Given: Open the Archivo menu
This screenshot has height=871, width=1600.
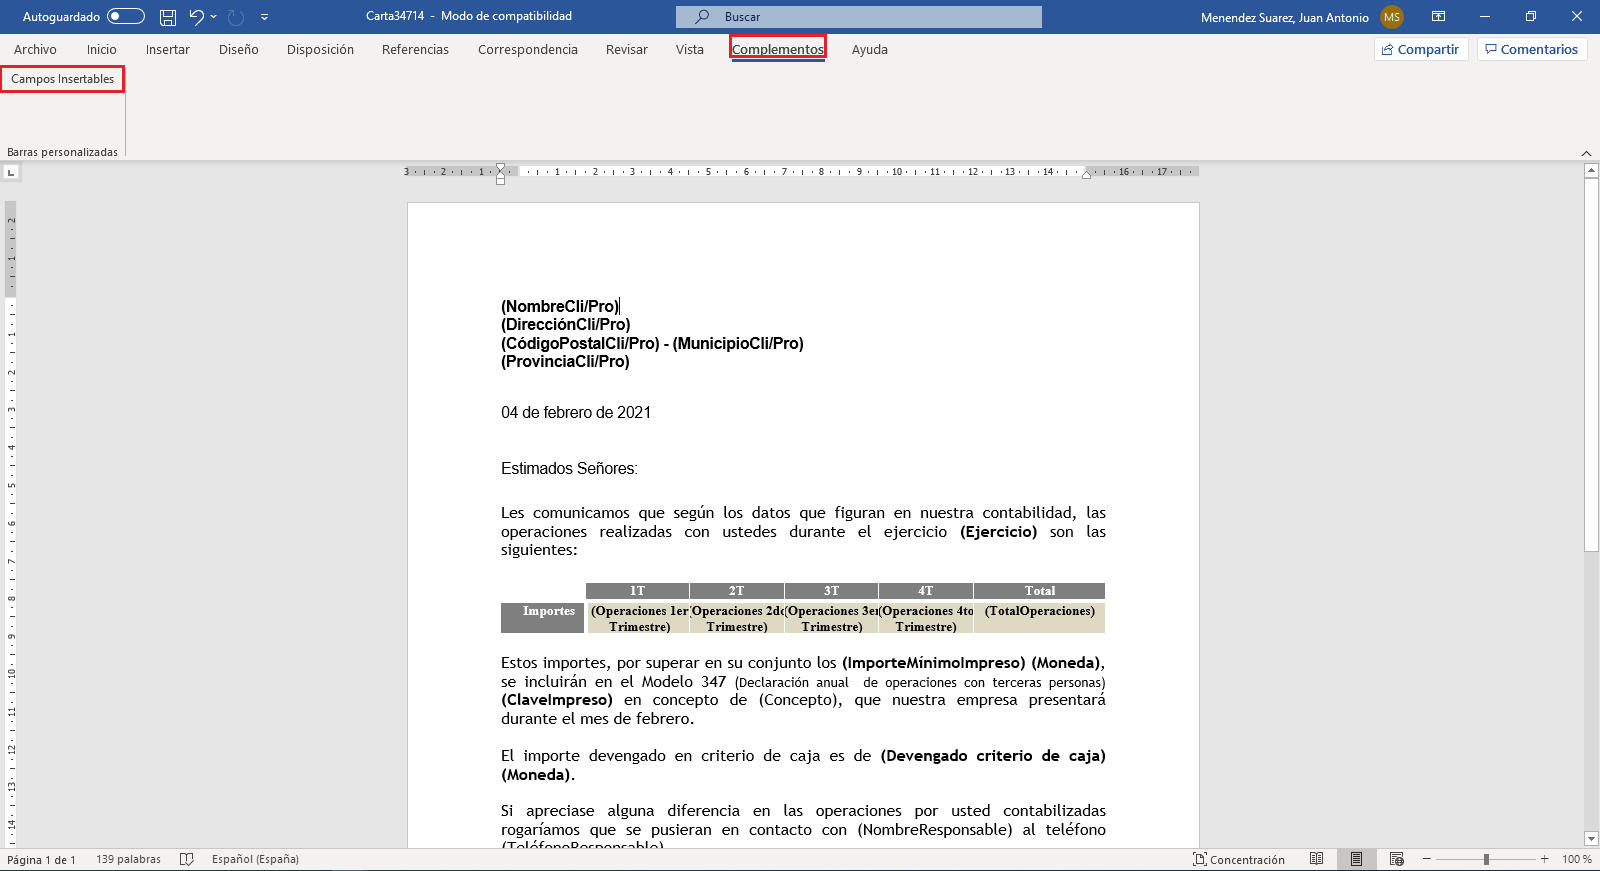Looking at the screenshot, I should pos(35,49).
